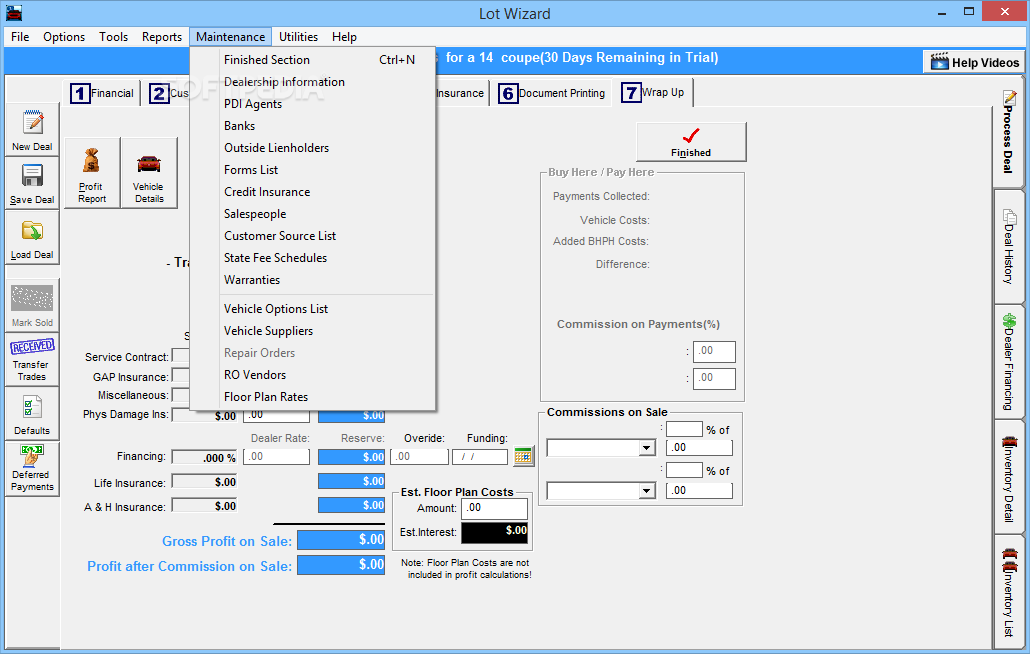Click the Save Deal floppy icon

(32, 176)
